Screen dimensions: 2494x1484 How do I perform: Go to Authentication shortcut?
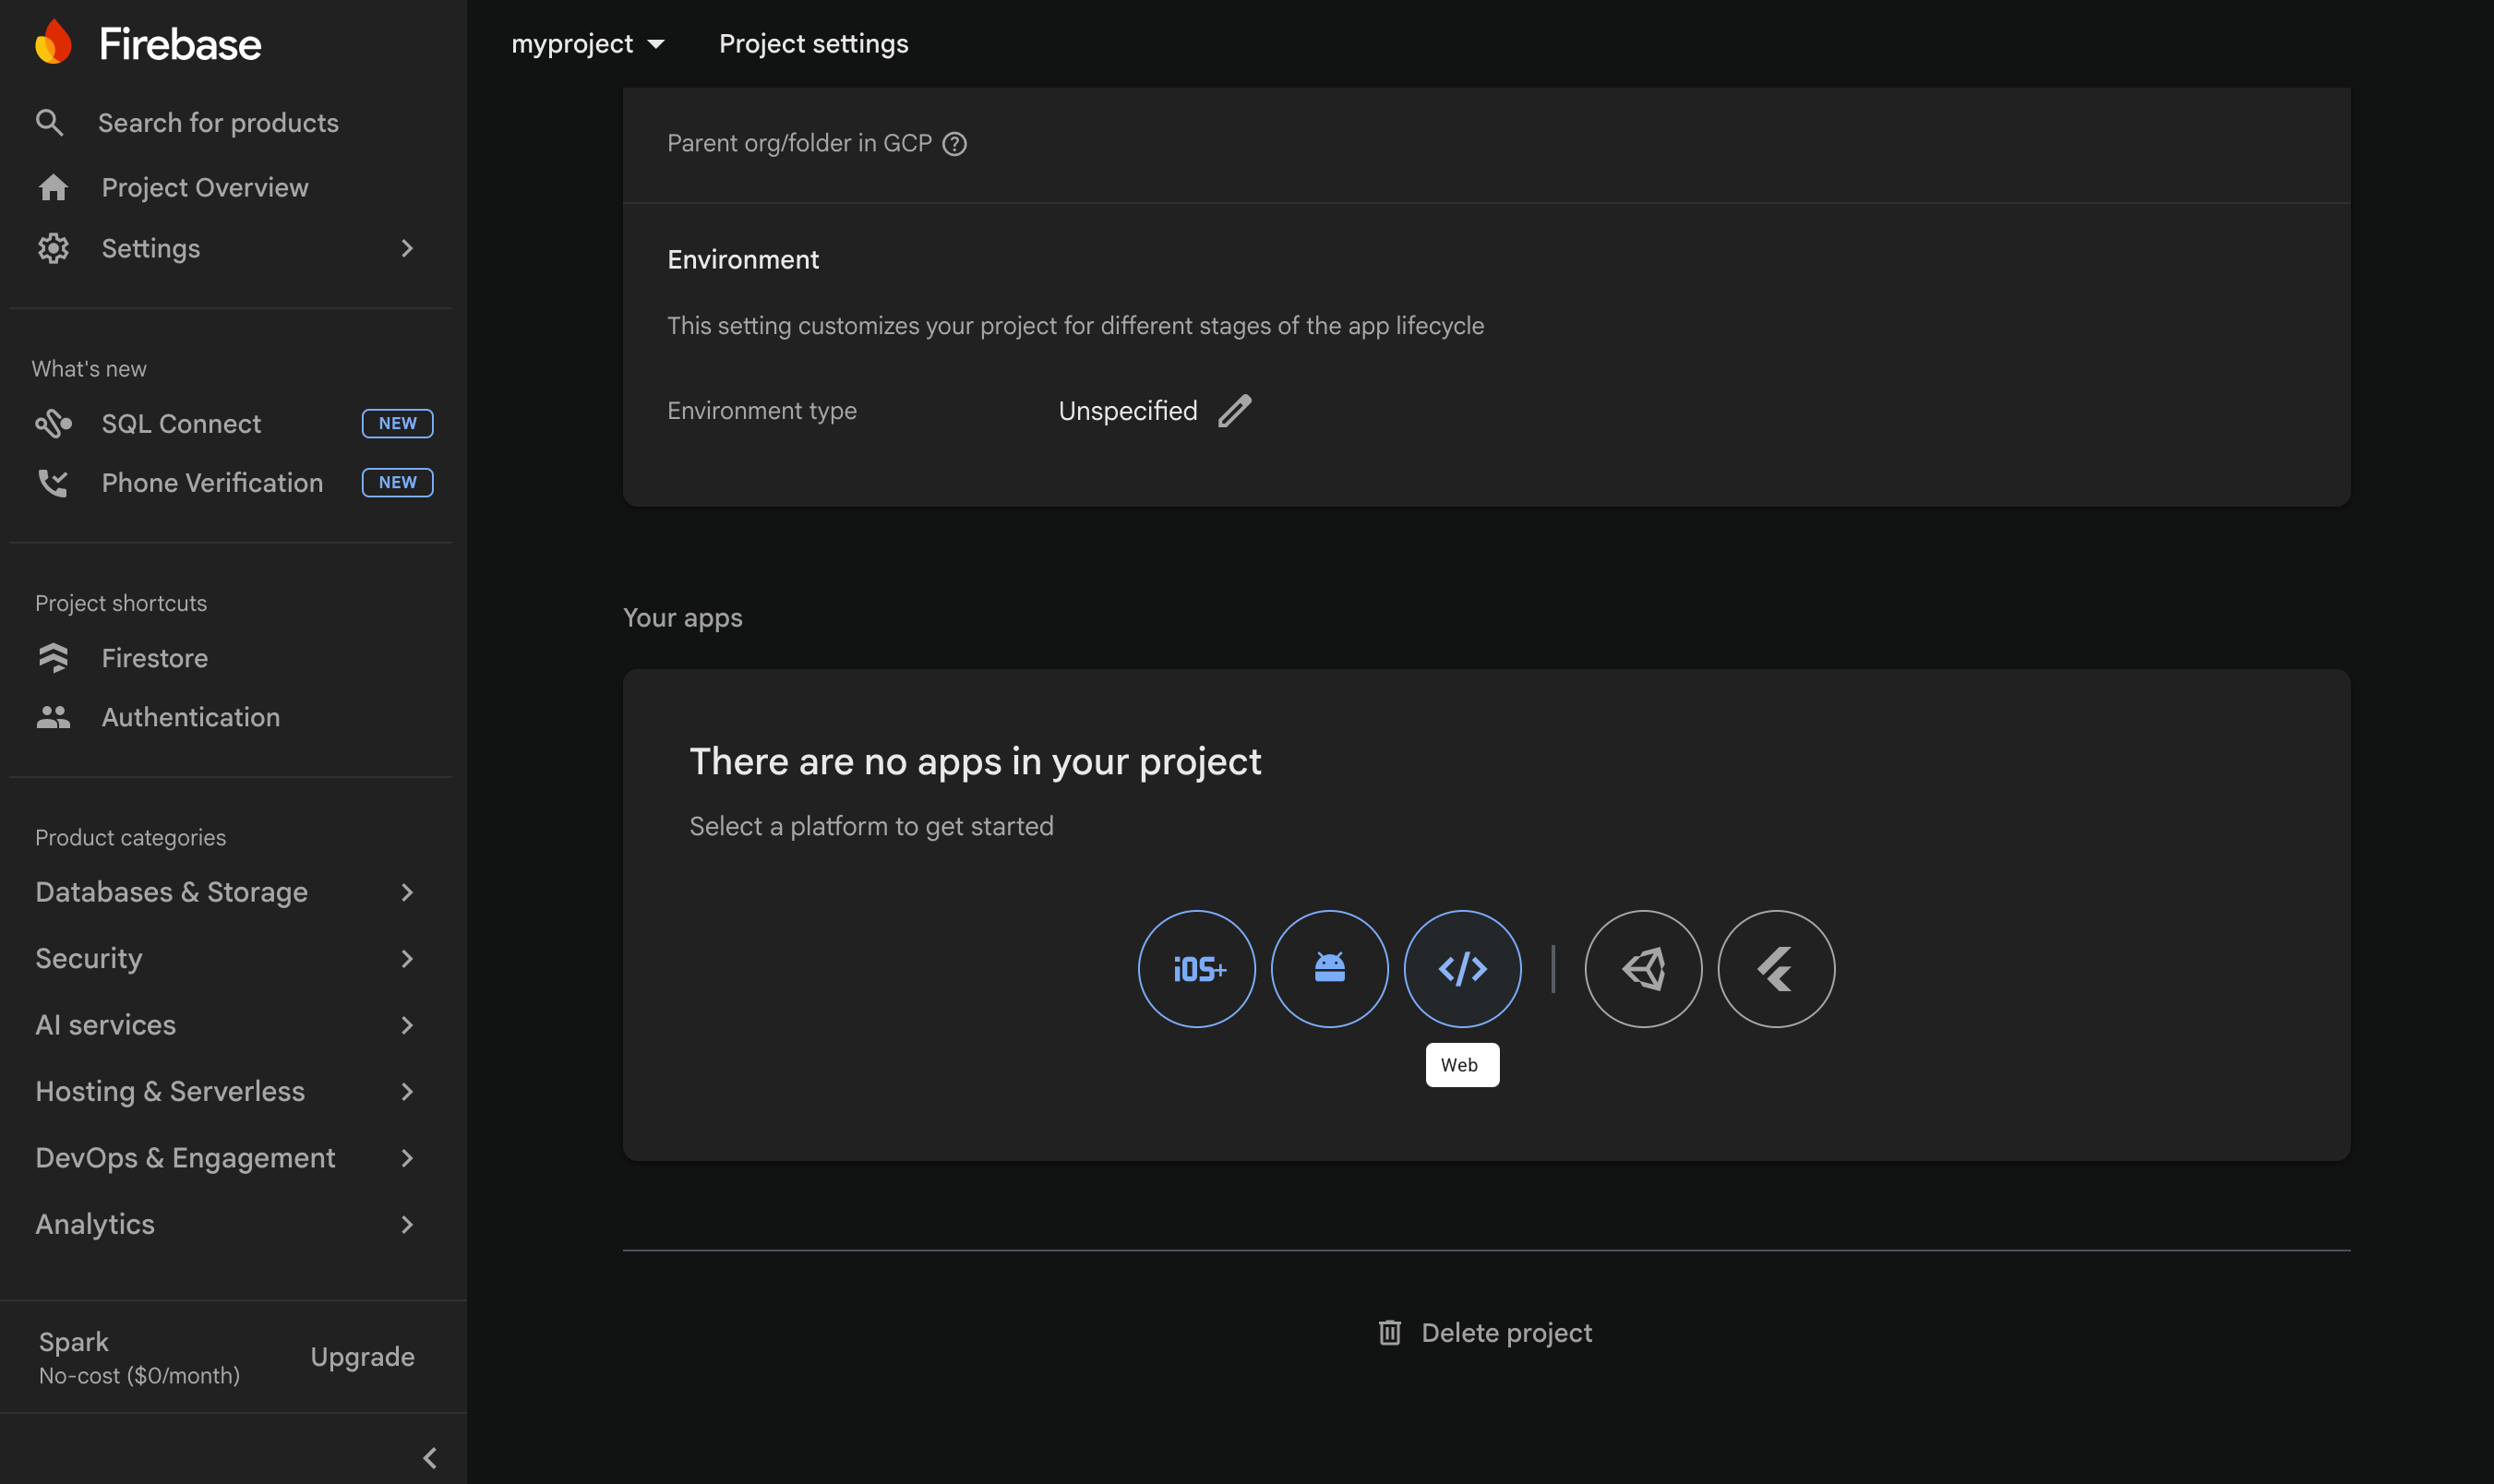191,717
